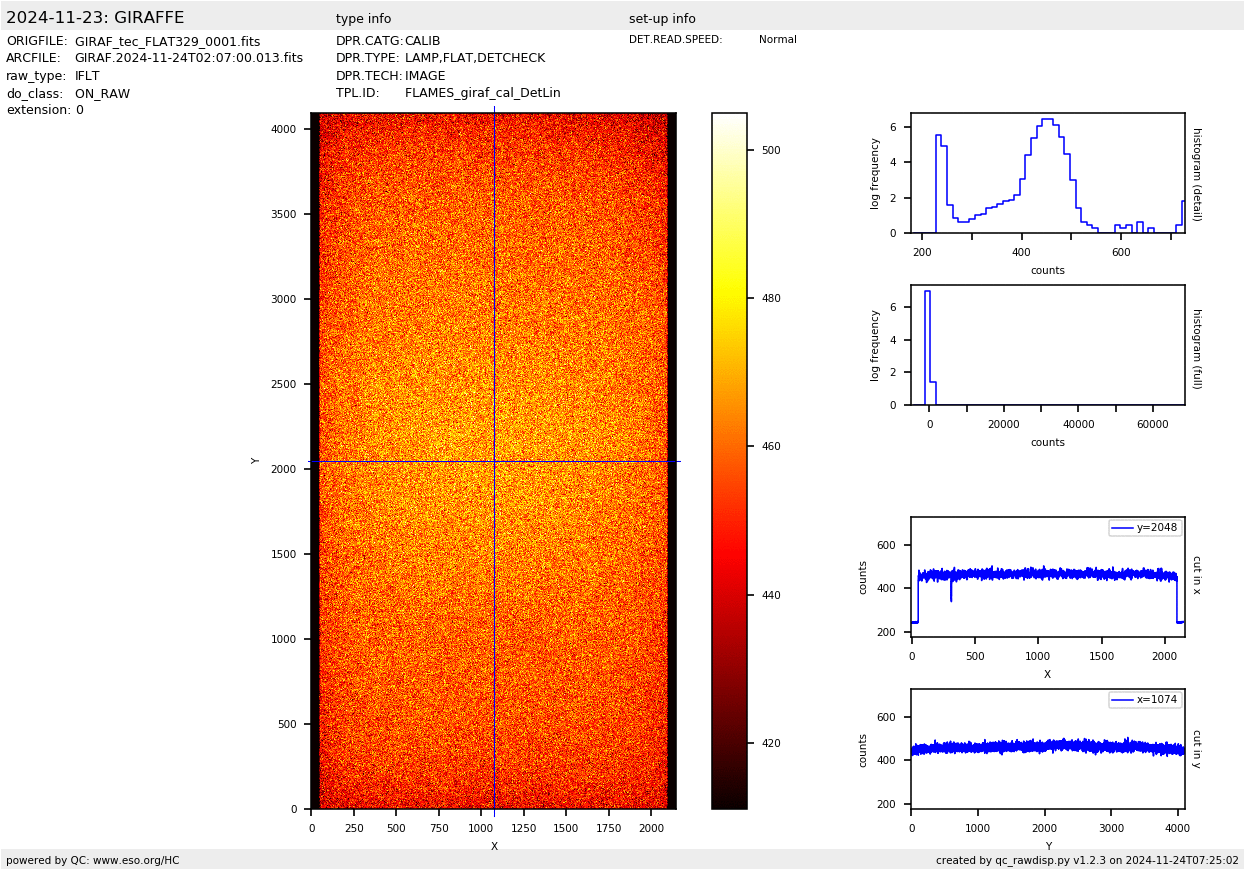Screen dimensions: 1245x870
Task: Click the Normal read speed value
Action: coord(777,40)
